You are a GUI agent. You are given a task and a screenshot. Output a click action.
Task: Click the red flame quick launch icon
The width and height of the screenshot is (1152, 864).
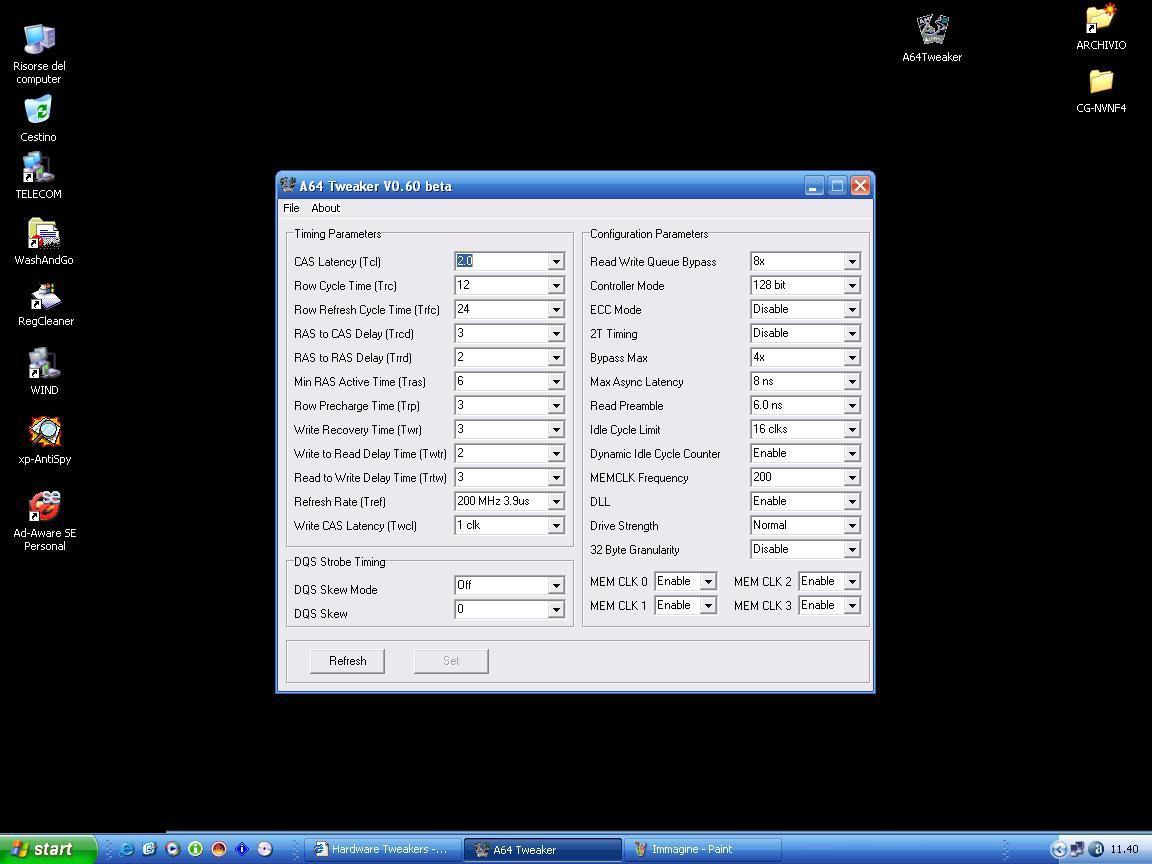tap(219, 849)
